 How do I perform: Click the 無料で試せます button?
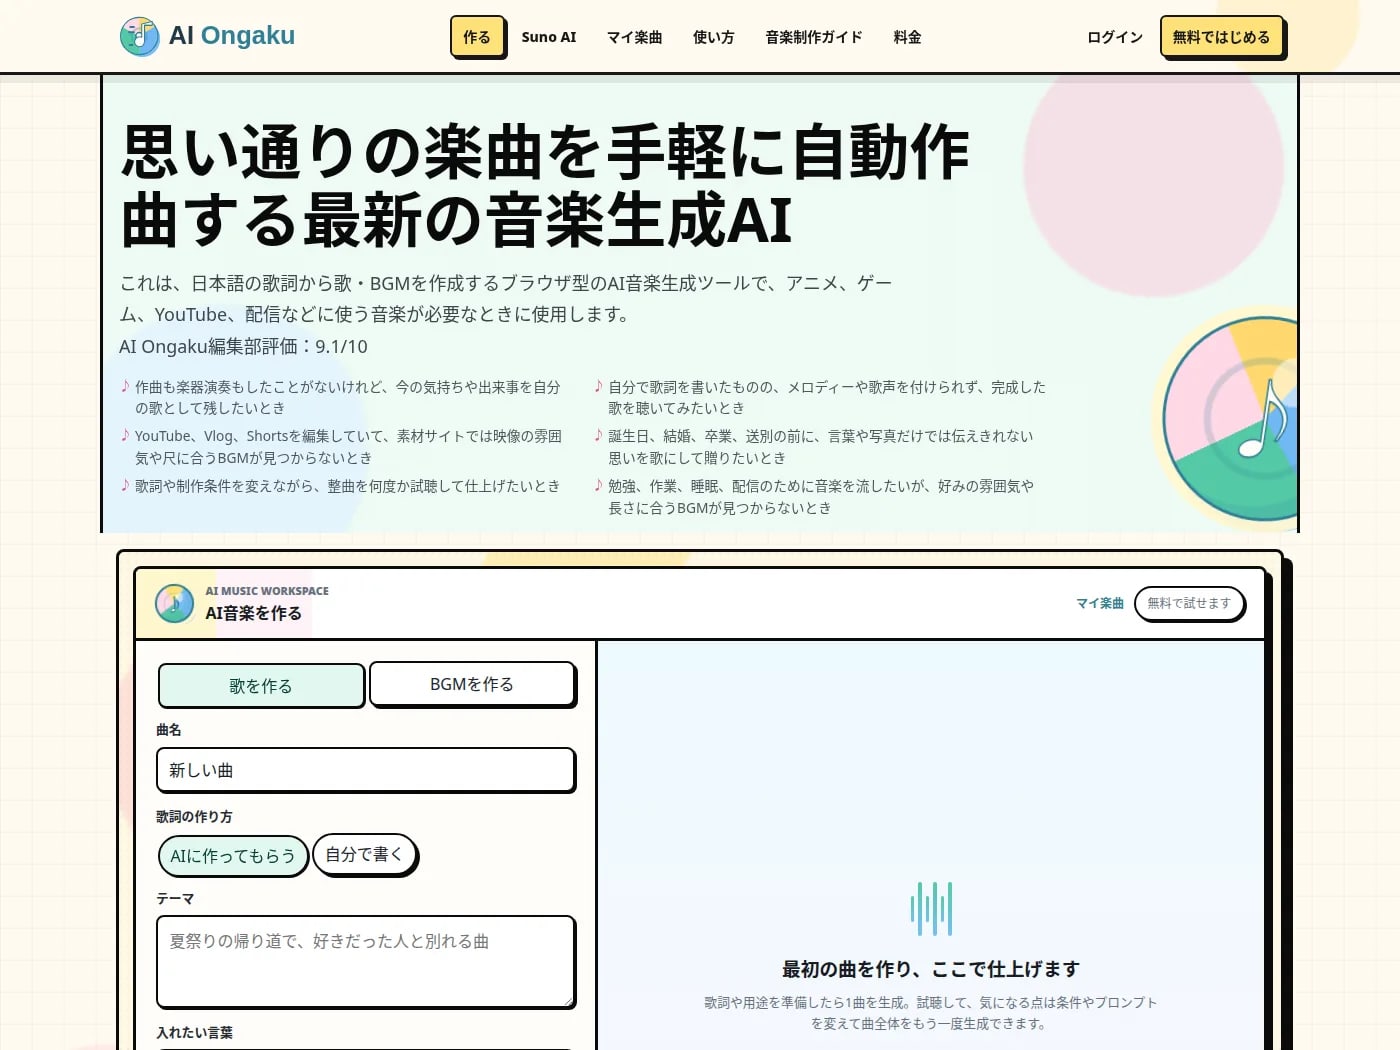point(1189,603)
